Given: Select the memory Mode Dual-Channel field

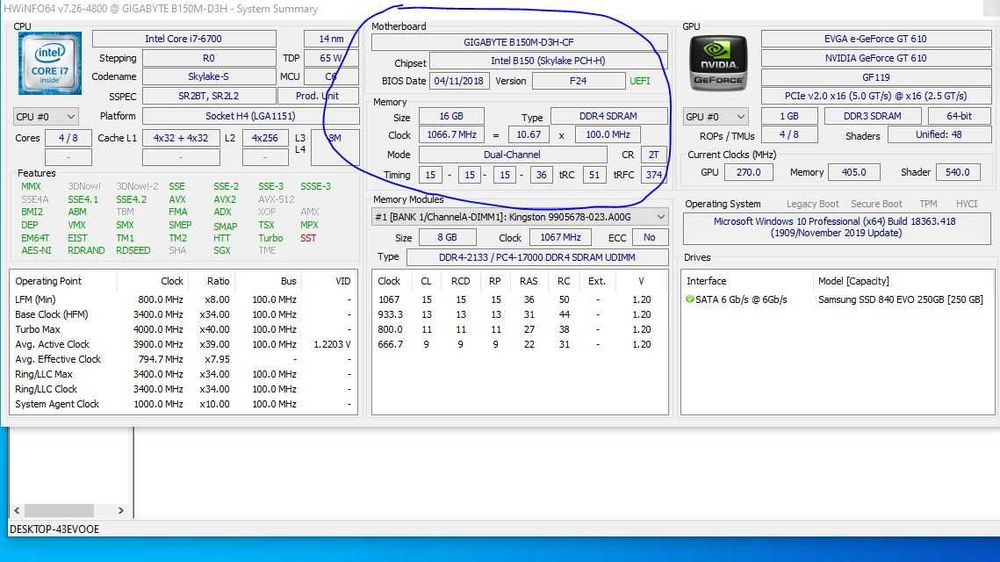Looking at the screenshot, I should 512,154.
